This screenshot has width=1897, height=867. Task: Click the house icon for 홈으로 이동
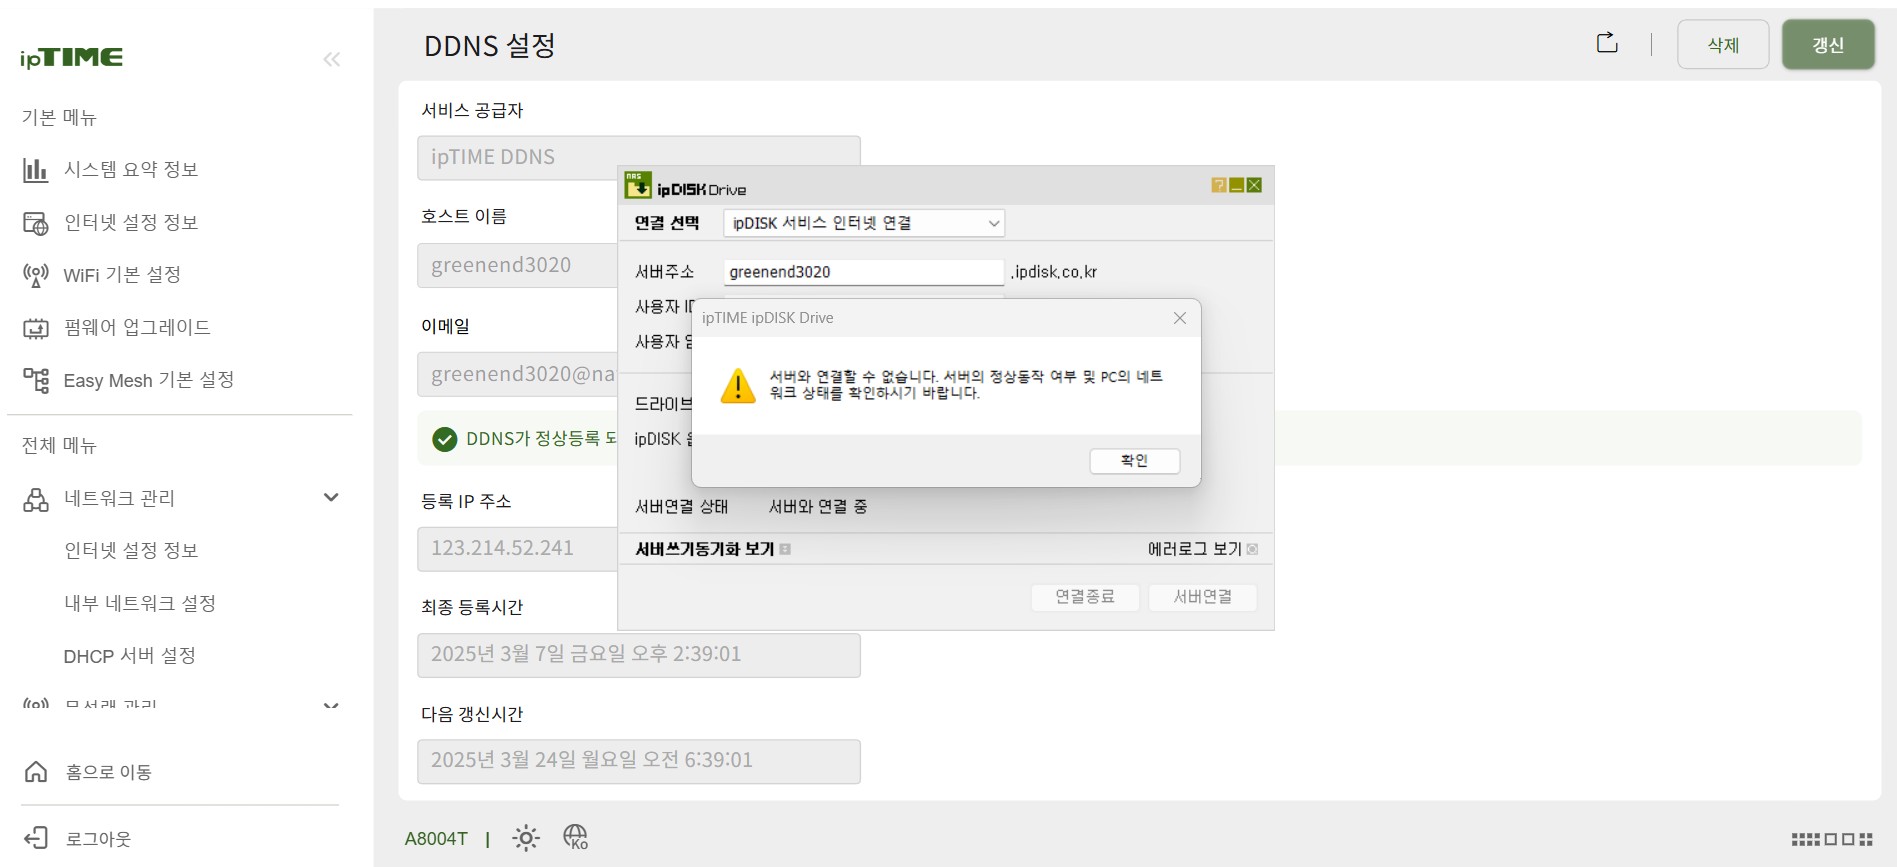[x=36, y=772]
